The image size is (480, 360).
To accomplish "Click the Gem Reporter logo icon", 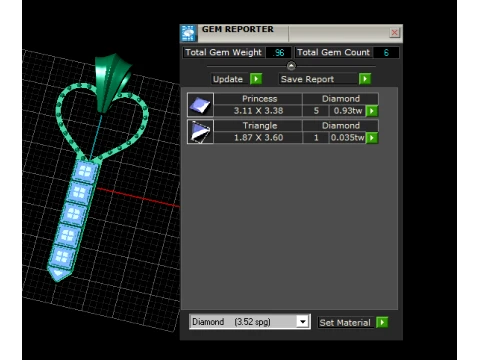I will point(189,33).
